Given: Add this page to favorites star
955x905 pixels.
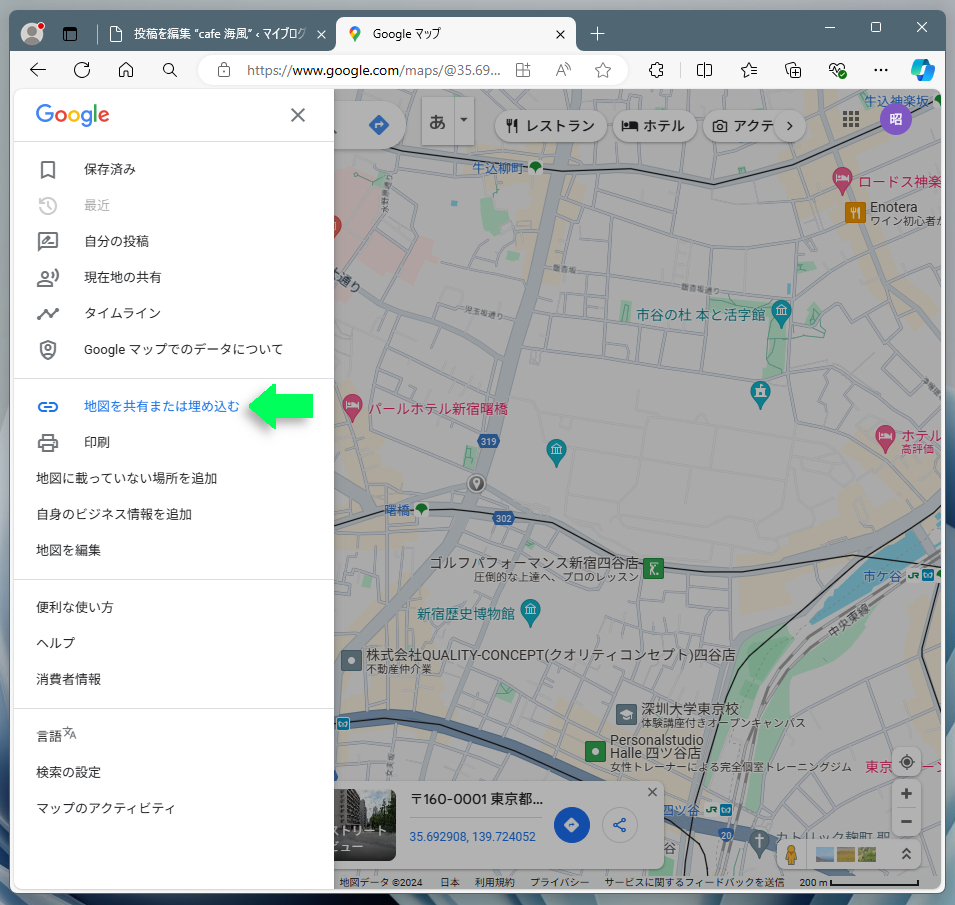Looking at the screenshot, I should (x=603, y=71).
